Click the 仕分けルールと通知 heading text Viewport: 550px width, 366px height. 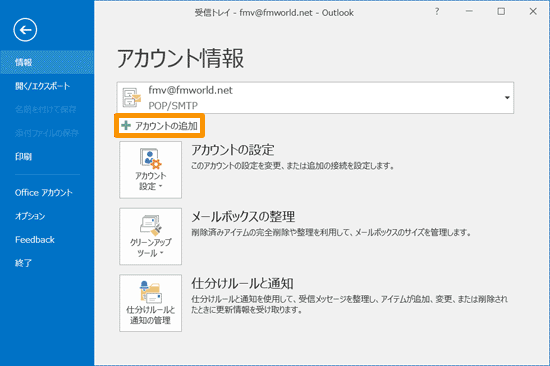point(242,283)
